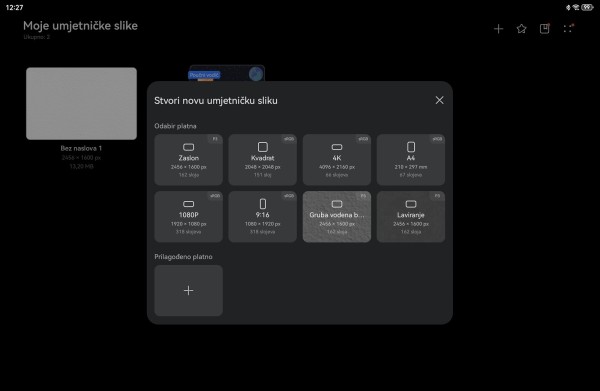The height and width of the screenshot is (391, 600).
Task: Click the plus icon in the top toolbar
Action: click(498, 29)
